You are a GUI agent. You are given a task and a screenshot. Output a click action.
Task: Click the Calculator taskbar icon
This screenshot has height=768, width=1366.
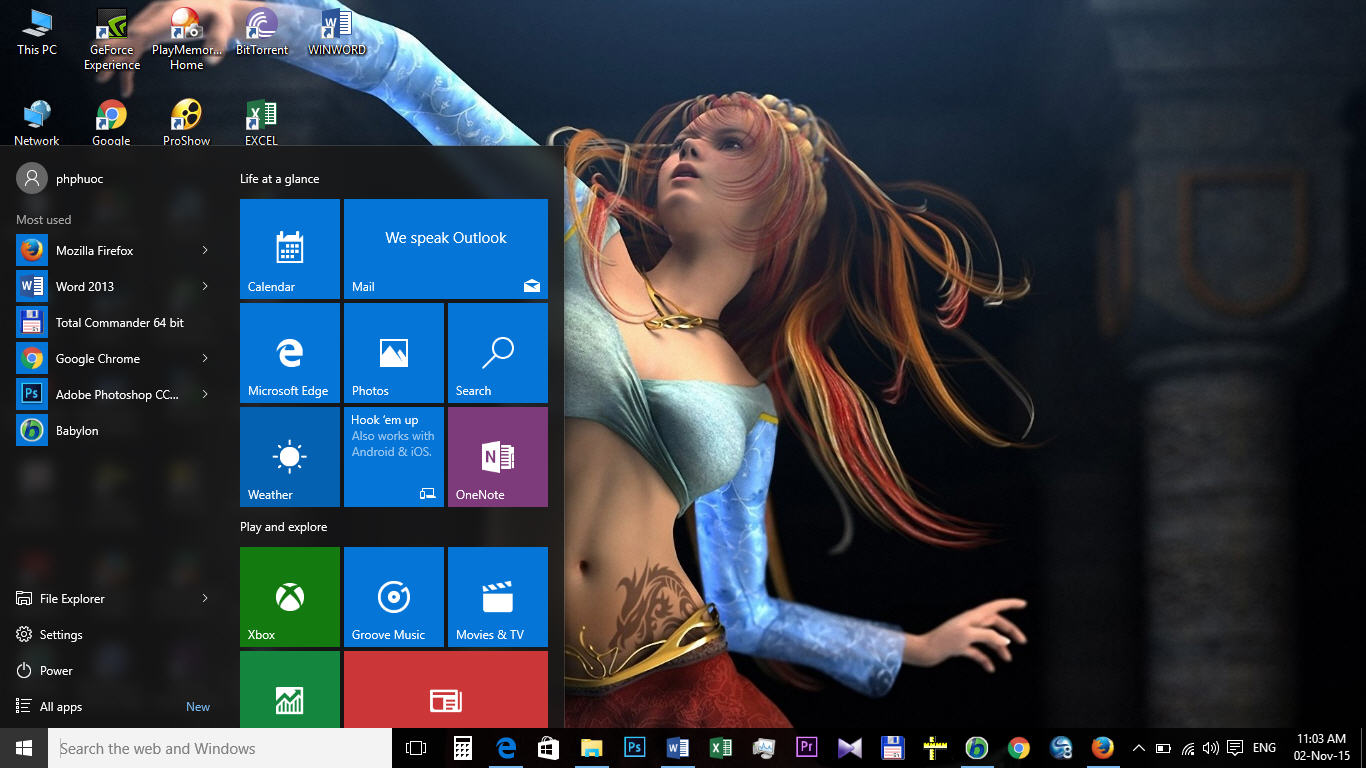coord(463,748)
